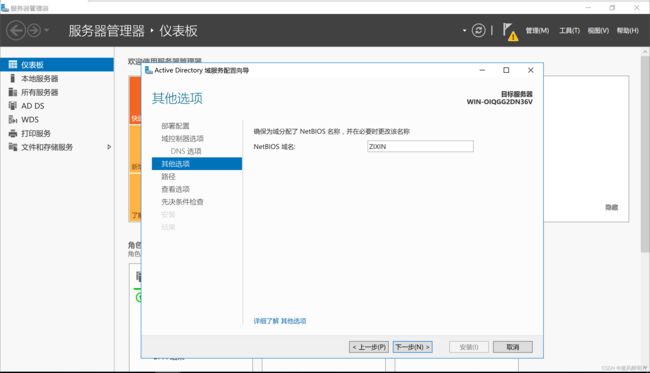Click the 本地服务器 sidebar icon
650x373 pixels.
click(13, 78)
